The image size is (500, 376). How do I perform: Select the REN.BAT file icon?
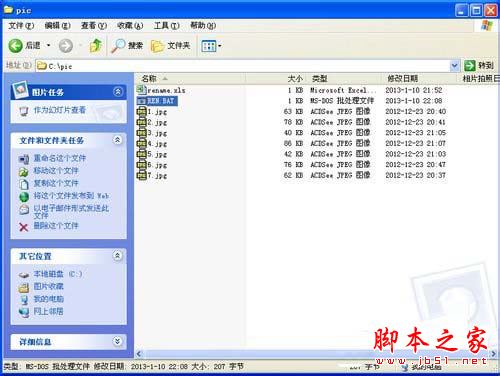[x=142, y=100]
